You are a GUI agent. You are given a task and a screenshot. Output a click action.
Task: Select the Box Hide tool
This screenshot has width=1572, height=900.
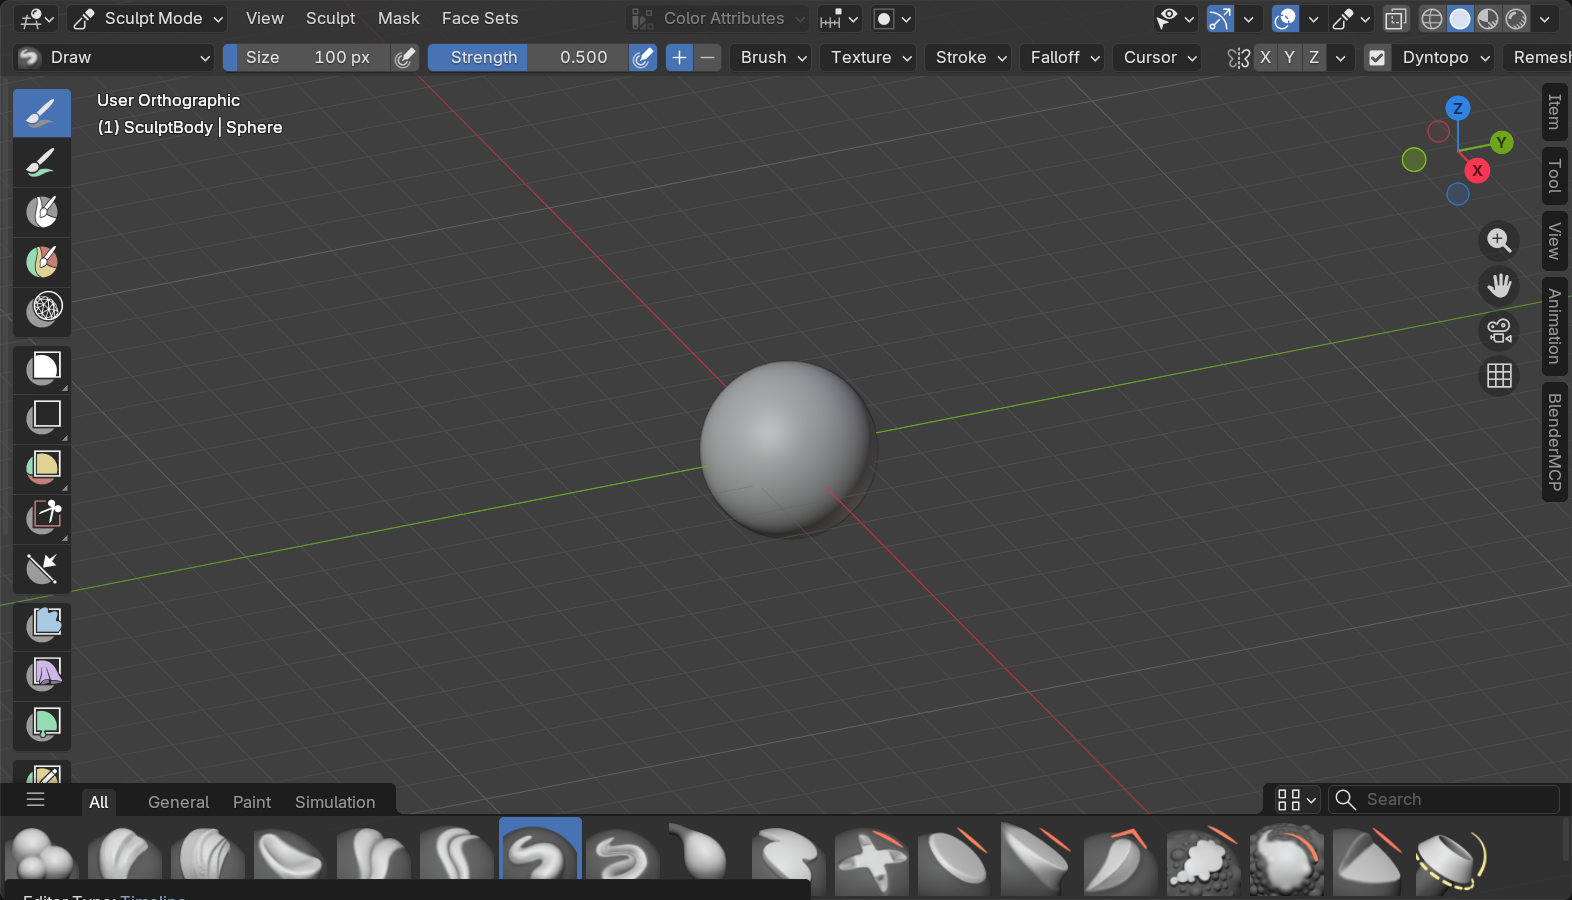[42, 418]
